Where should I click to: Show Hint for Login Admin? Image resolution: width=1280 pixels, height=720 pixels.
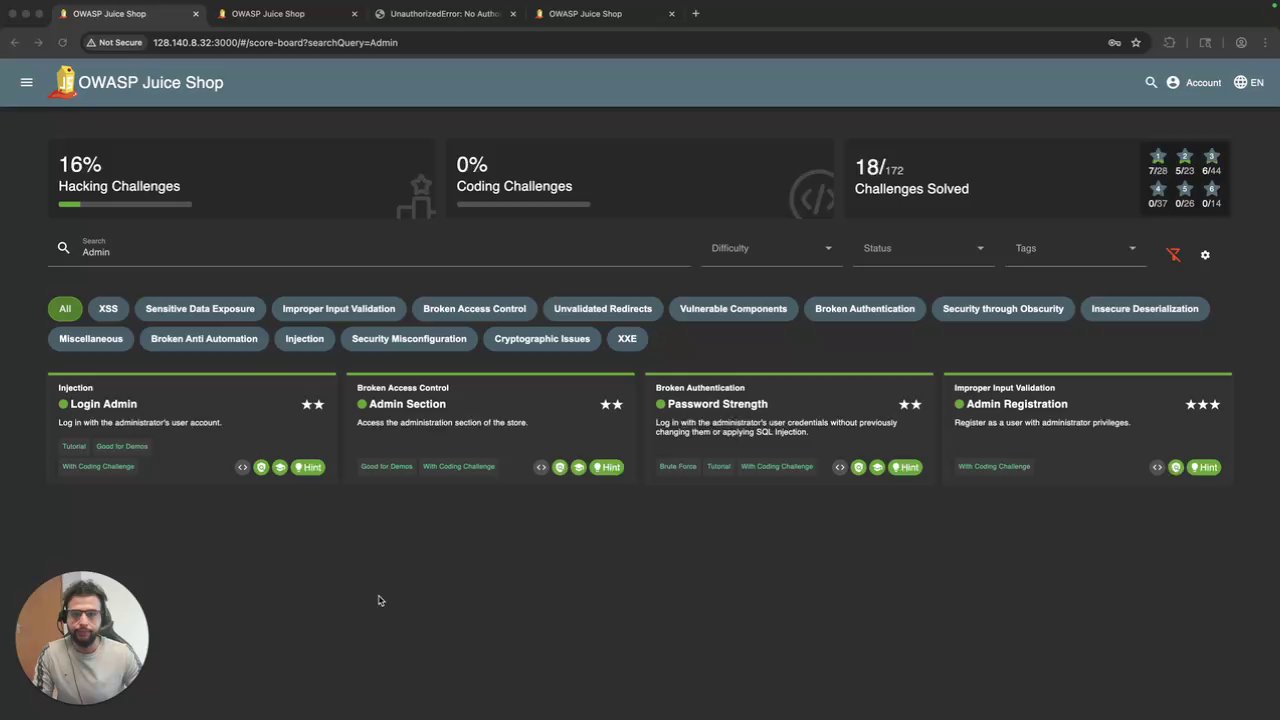[308, 467]
